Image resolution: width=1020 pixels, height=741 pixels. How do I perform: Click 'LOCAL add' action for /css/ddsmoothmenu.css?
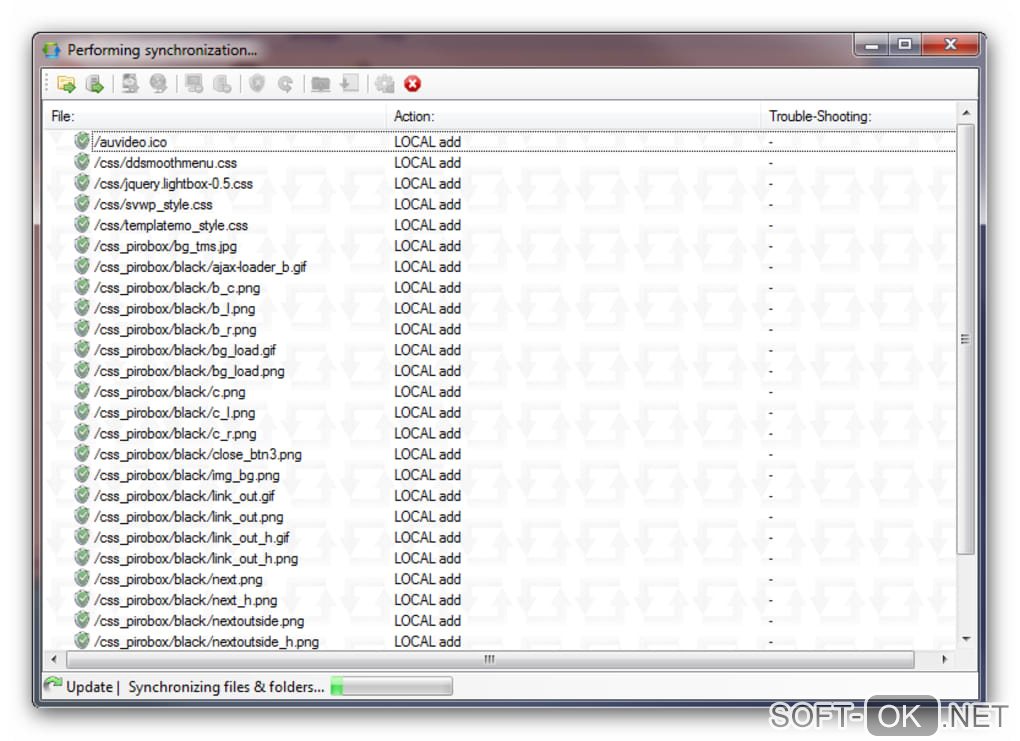coord(427,163)
